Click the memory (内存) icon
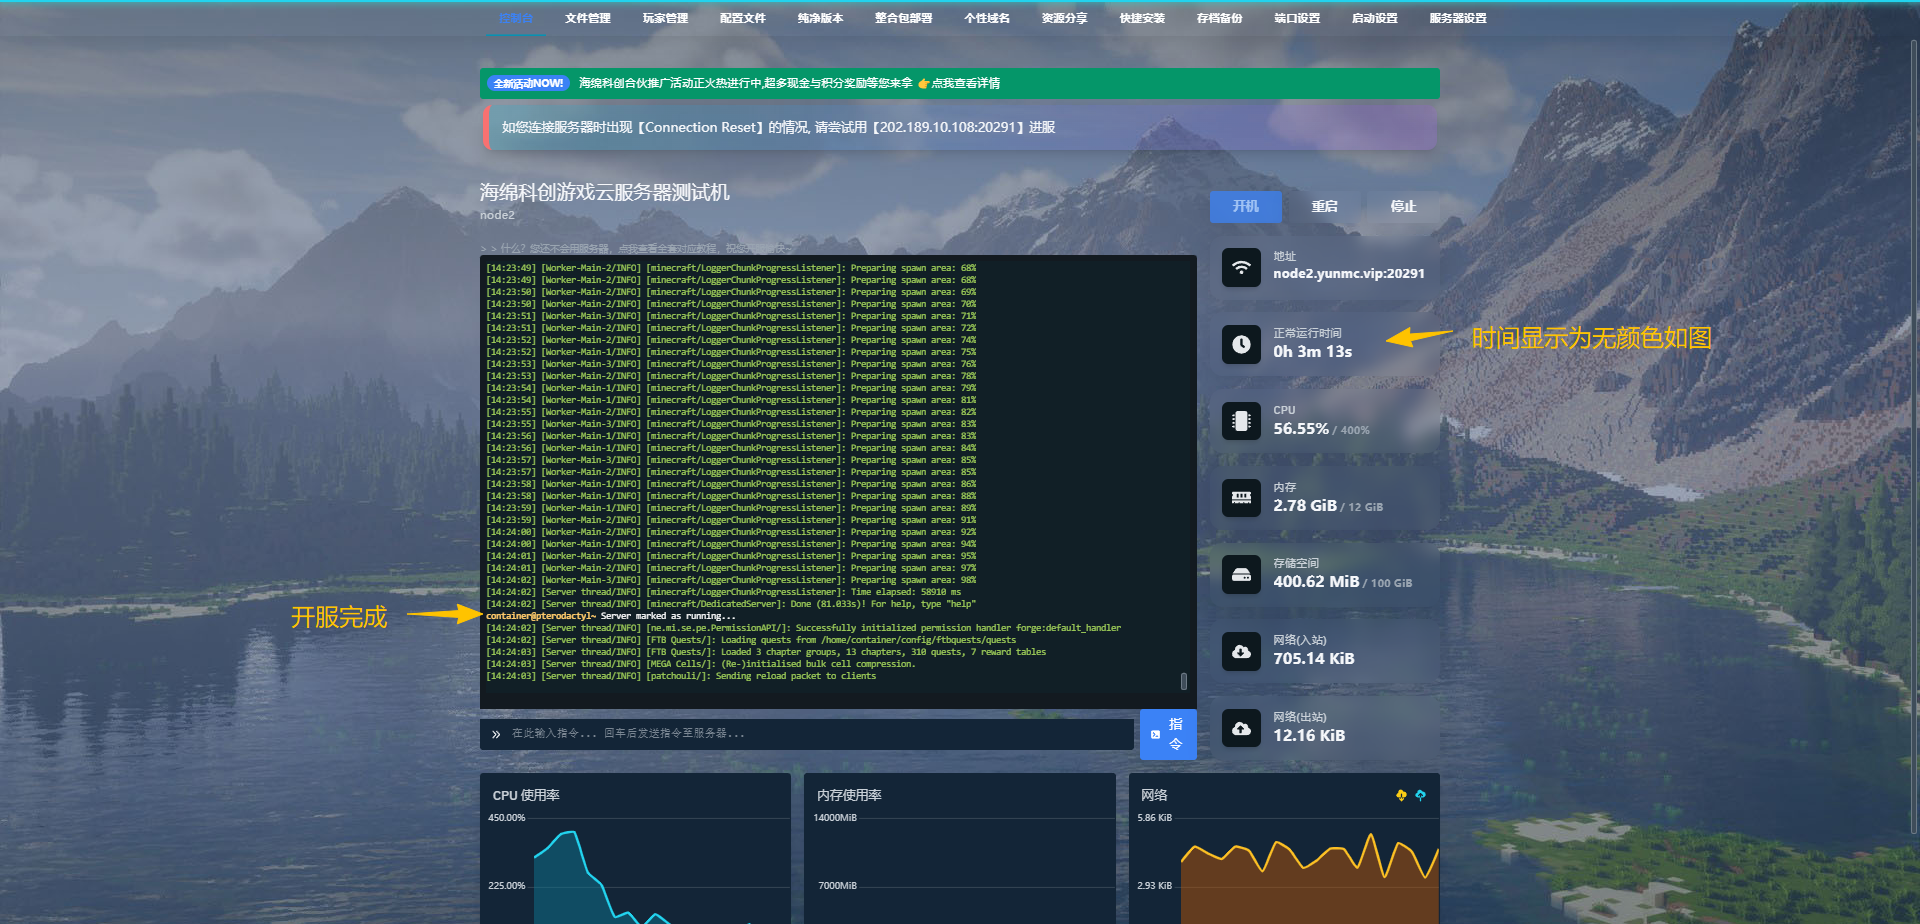The width and height of the screenshot is (1920, 924). (x=1241, y=498)
